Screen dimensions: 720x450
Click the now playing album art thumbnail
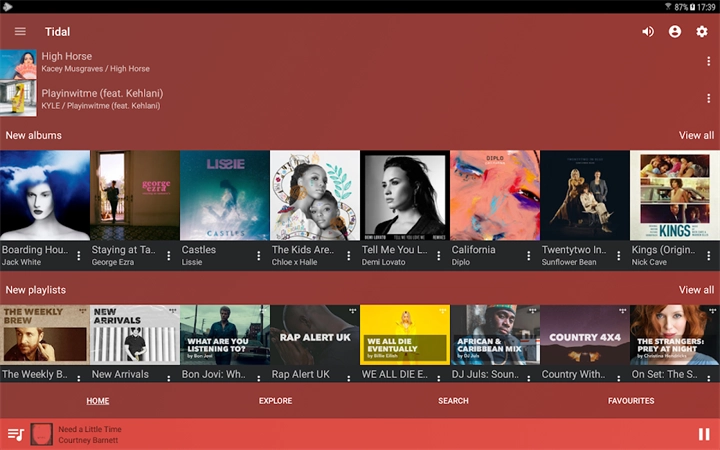42,434
